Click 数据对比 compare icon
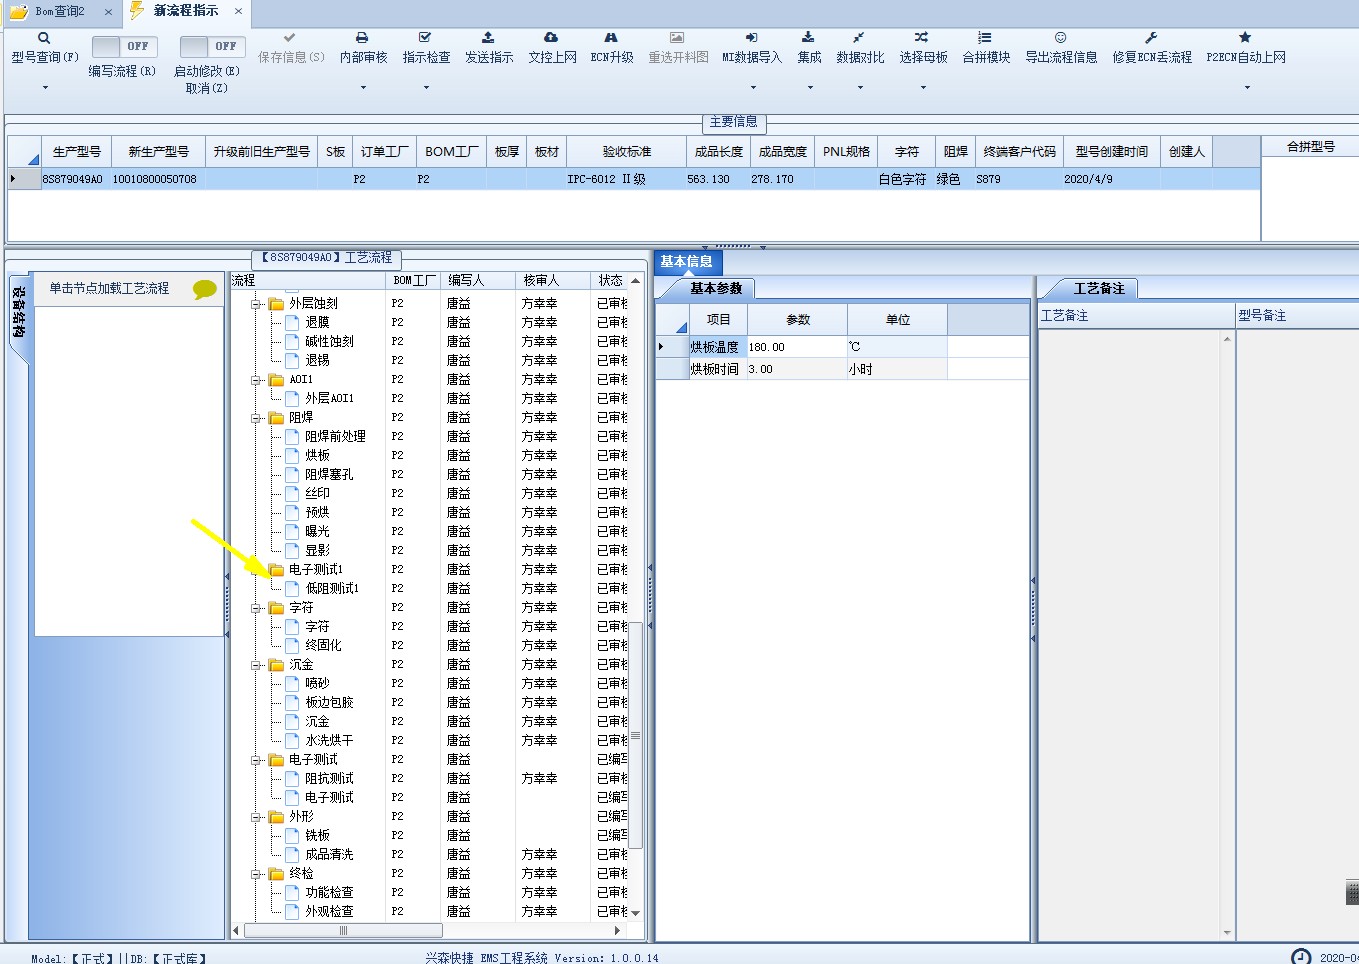Image resolution: width=1359 pixels, height=964 pixels. tap(859, 38)
